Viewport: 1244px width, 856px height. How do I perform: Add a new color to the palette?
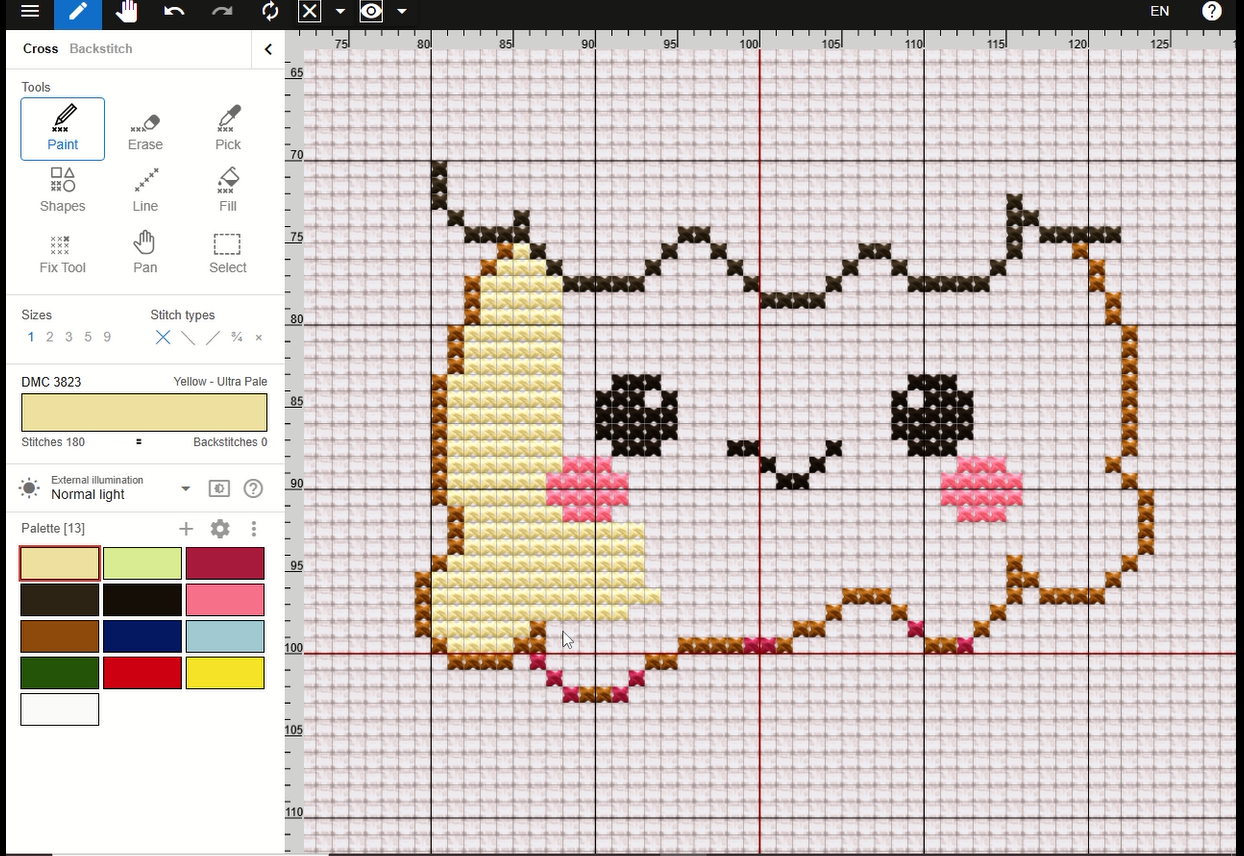point(186,528)
